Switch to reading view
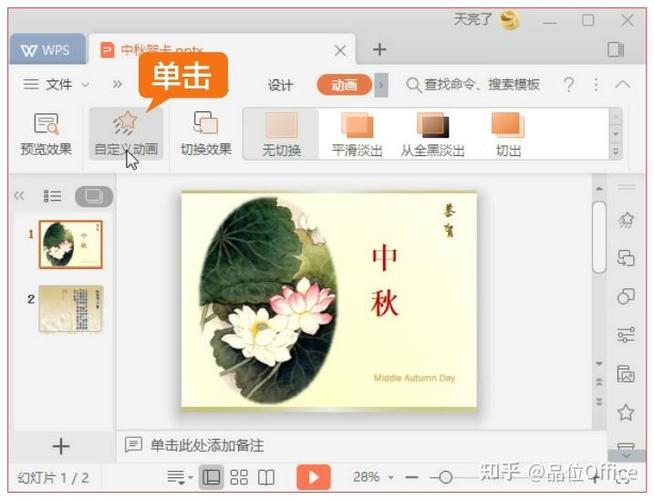Image resolution: width=654 pixels, height=500 pixels. tap(266, 477)
